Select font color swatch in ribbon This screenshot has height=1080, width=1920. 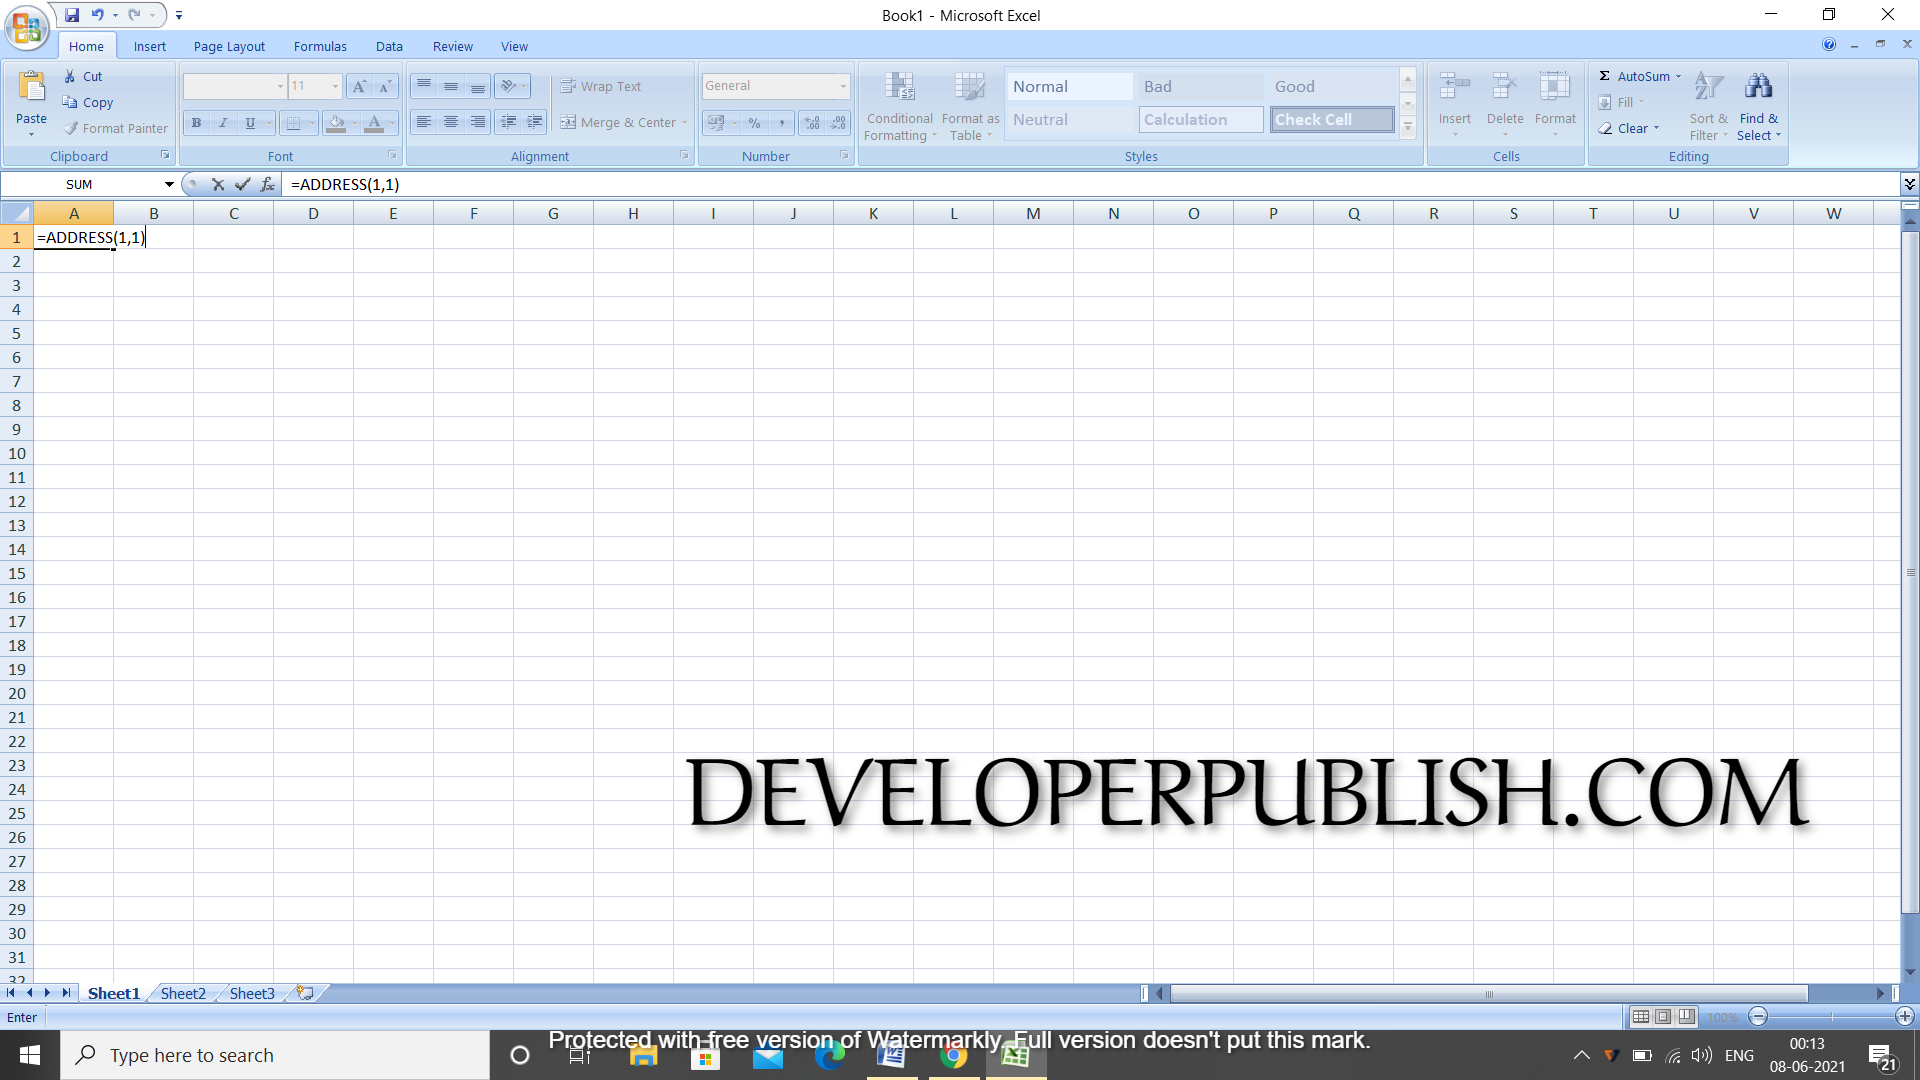pyautogui.click(x=373, y=128)
